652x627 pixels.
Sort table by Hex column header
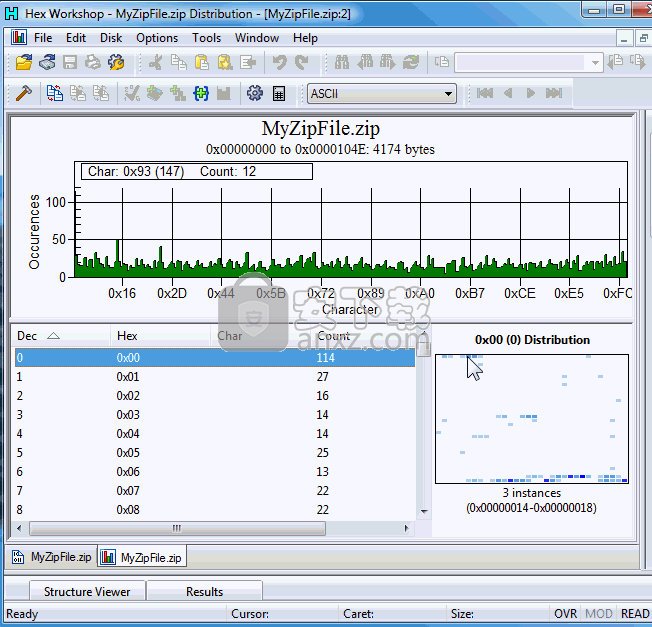click(x=160, y=336)
